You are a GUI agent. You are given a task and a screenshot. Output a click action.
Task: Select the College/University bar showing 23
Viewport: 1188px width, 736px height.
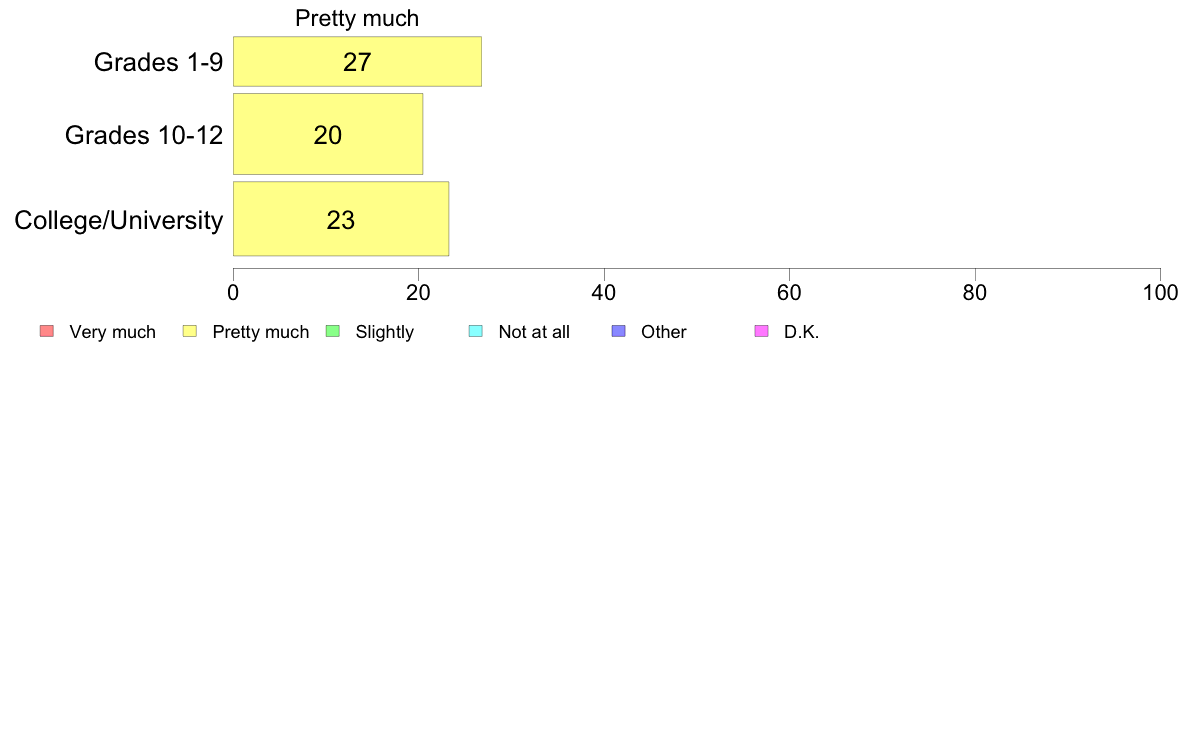tap(341, 219)
